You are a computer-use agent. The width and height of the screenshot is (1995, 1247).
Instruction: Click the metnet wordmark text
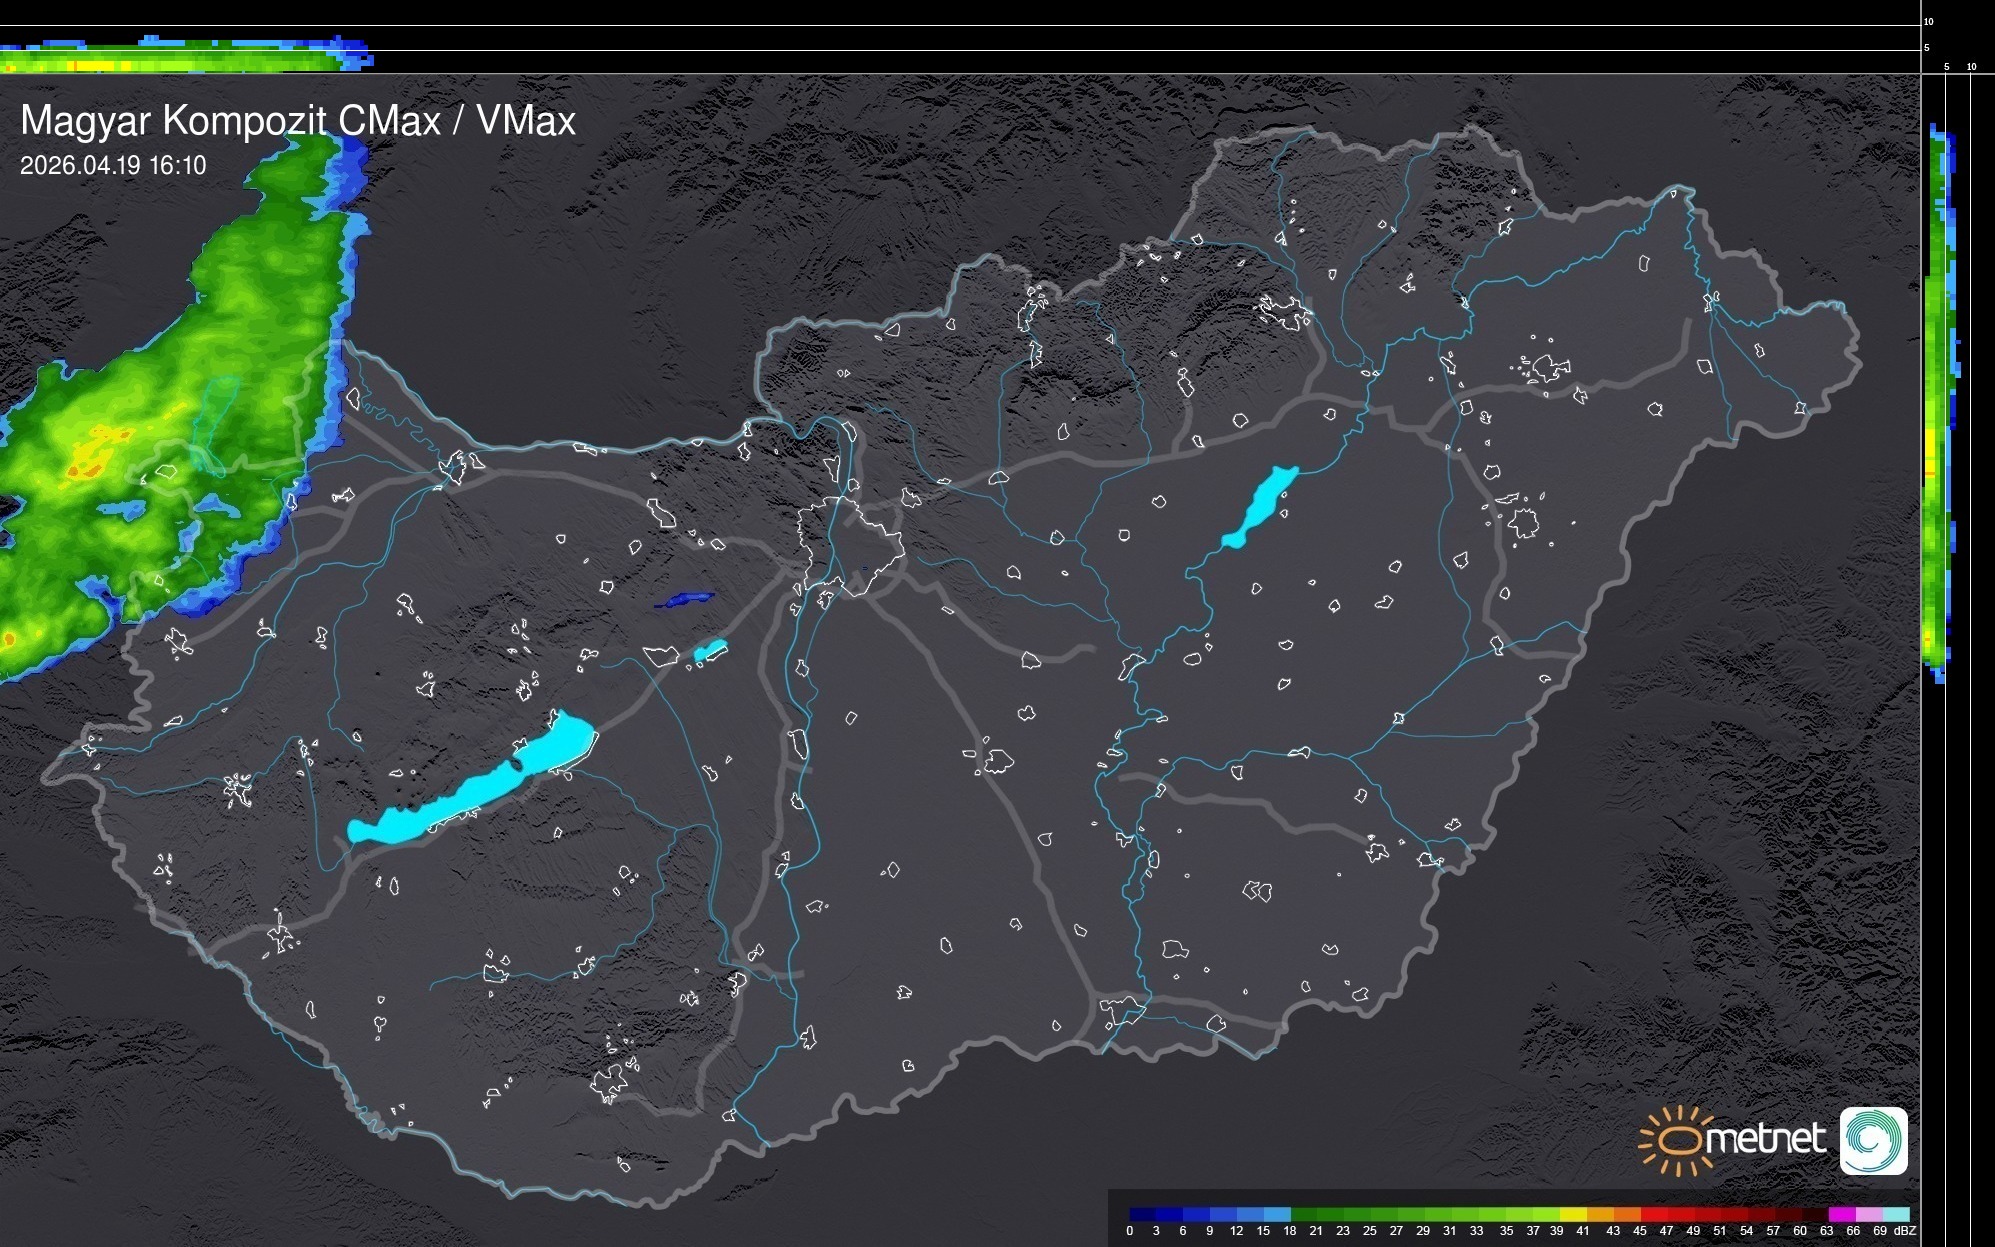tap(1765, 1140)
